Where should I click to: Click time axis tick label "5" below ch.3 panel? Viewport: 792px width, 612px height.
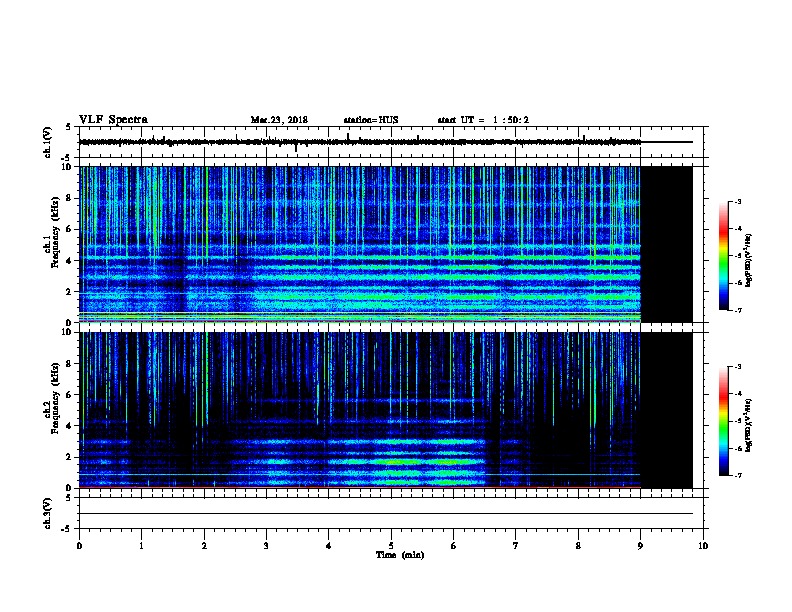point(391,546)
